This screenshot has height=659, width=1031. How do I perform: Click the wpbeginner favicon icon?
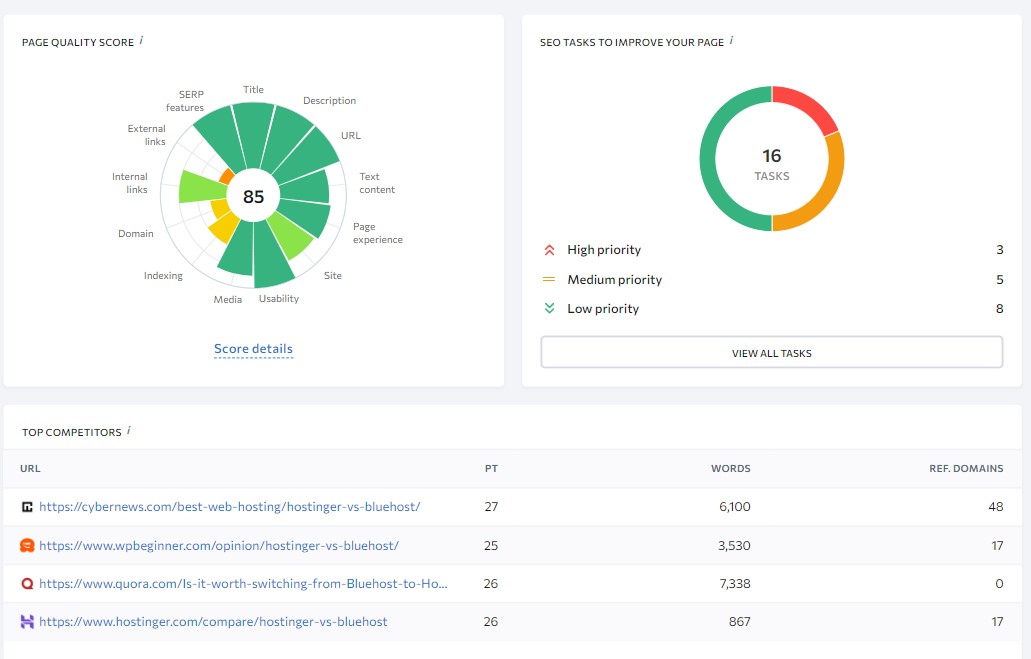point(27,545)
